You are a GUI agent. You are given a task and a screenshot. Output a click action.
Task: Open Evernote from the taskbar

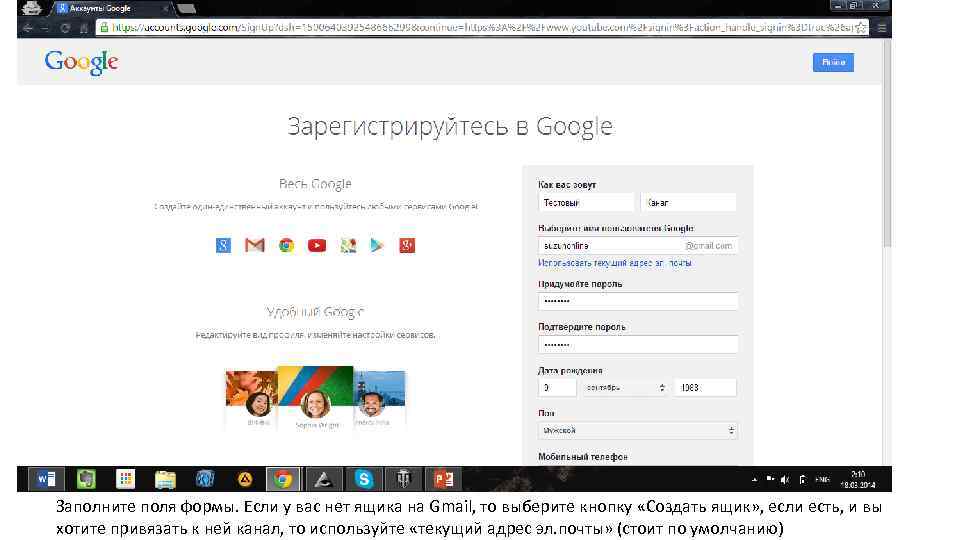coord(86,479)
